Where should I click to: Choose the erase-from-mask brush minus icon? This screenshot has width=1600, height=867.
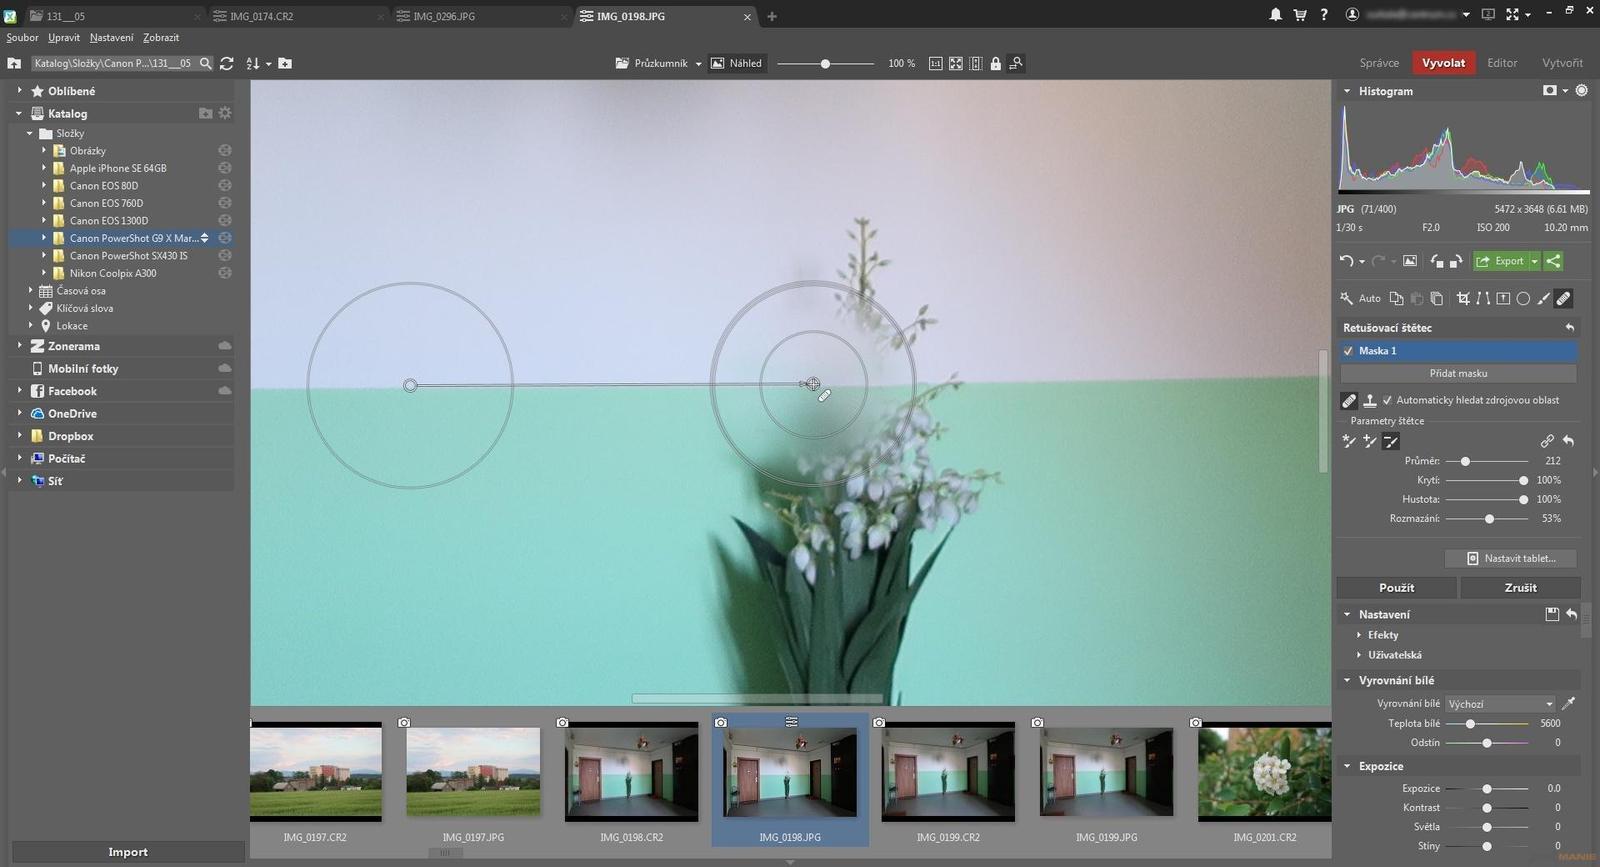pos(1391,441)
